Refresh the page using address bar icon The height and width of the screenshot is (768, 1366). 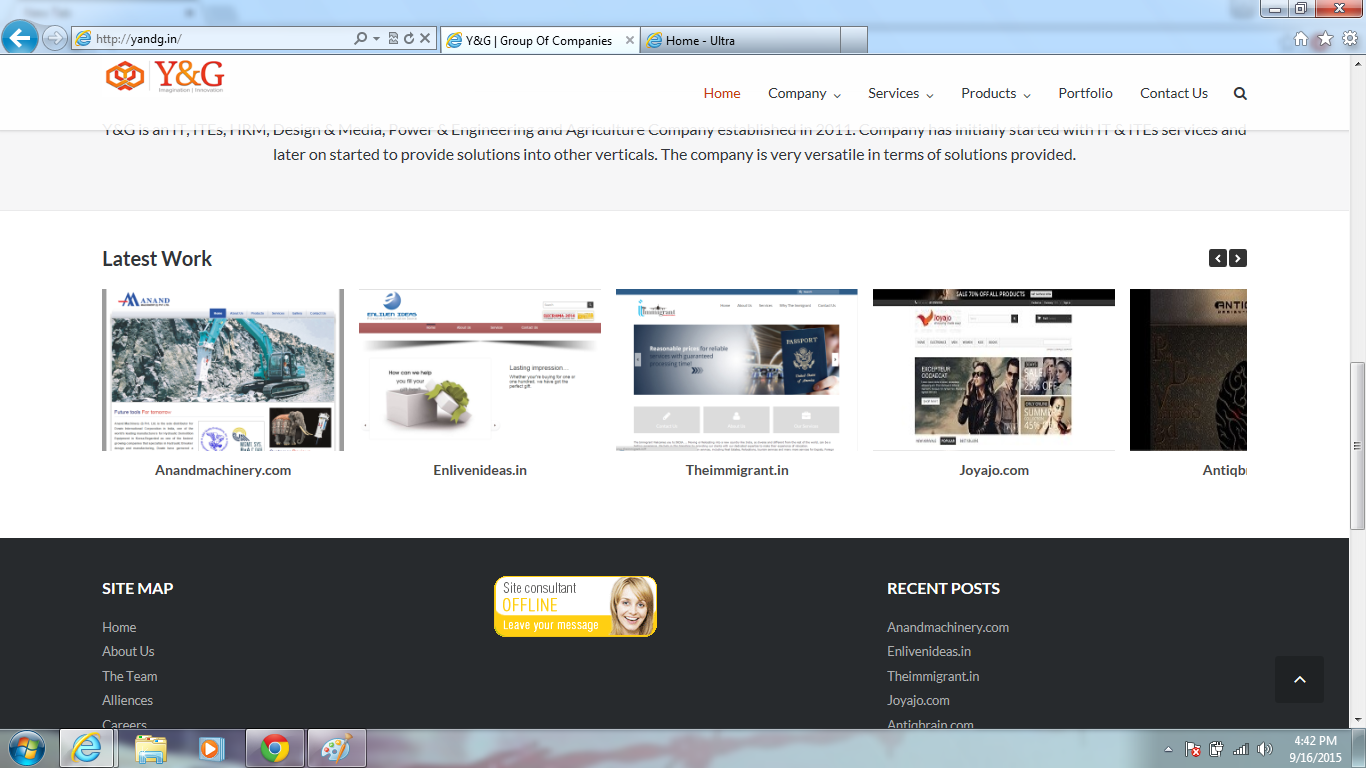click(409, 39)
